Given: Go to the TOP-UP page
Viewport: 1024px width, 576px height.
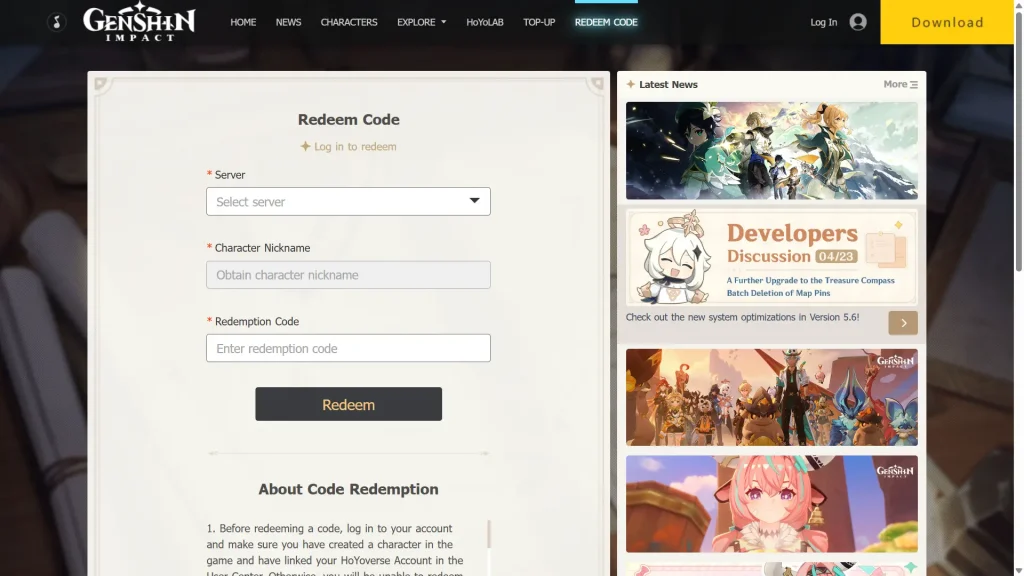Looking at the screenshot, I should [539, 22].
